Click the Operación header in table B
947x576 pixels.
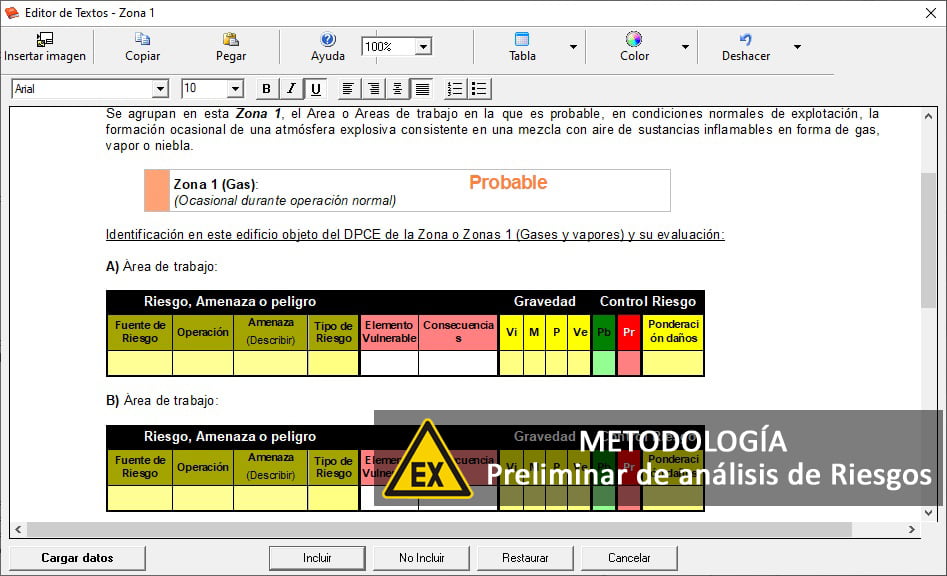203,467
